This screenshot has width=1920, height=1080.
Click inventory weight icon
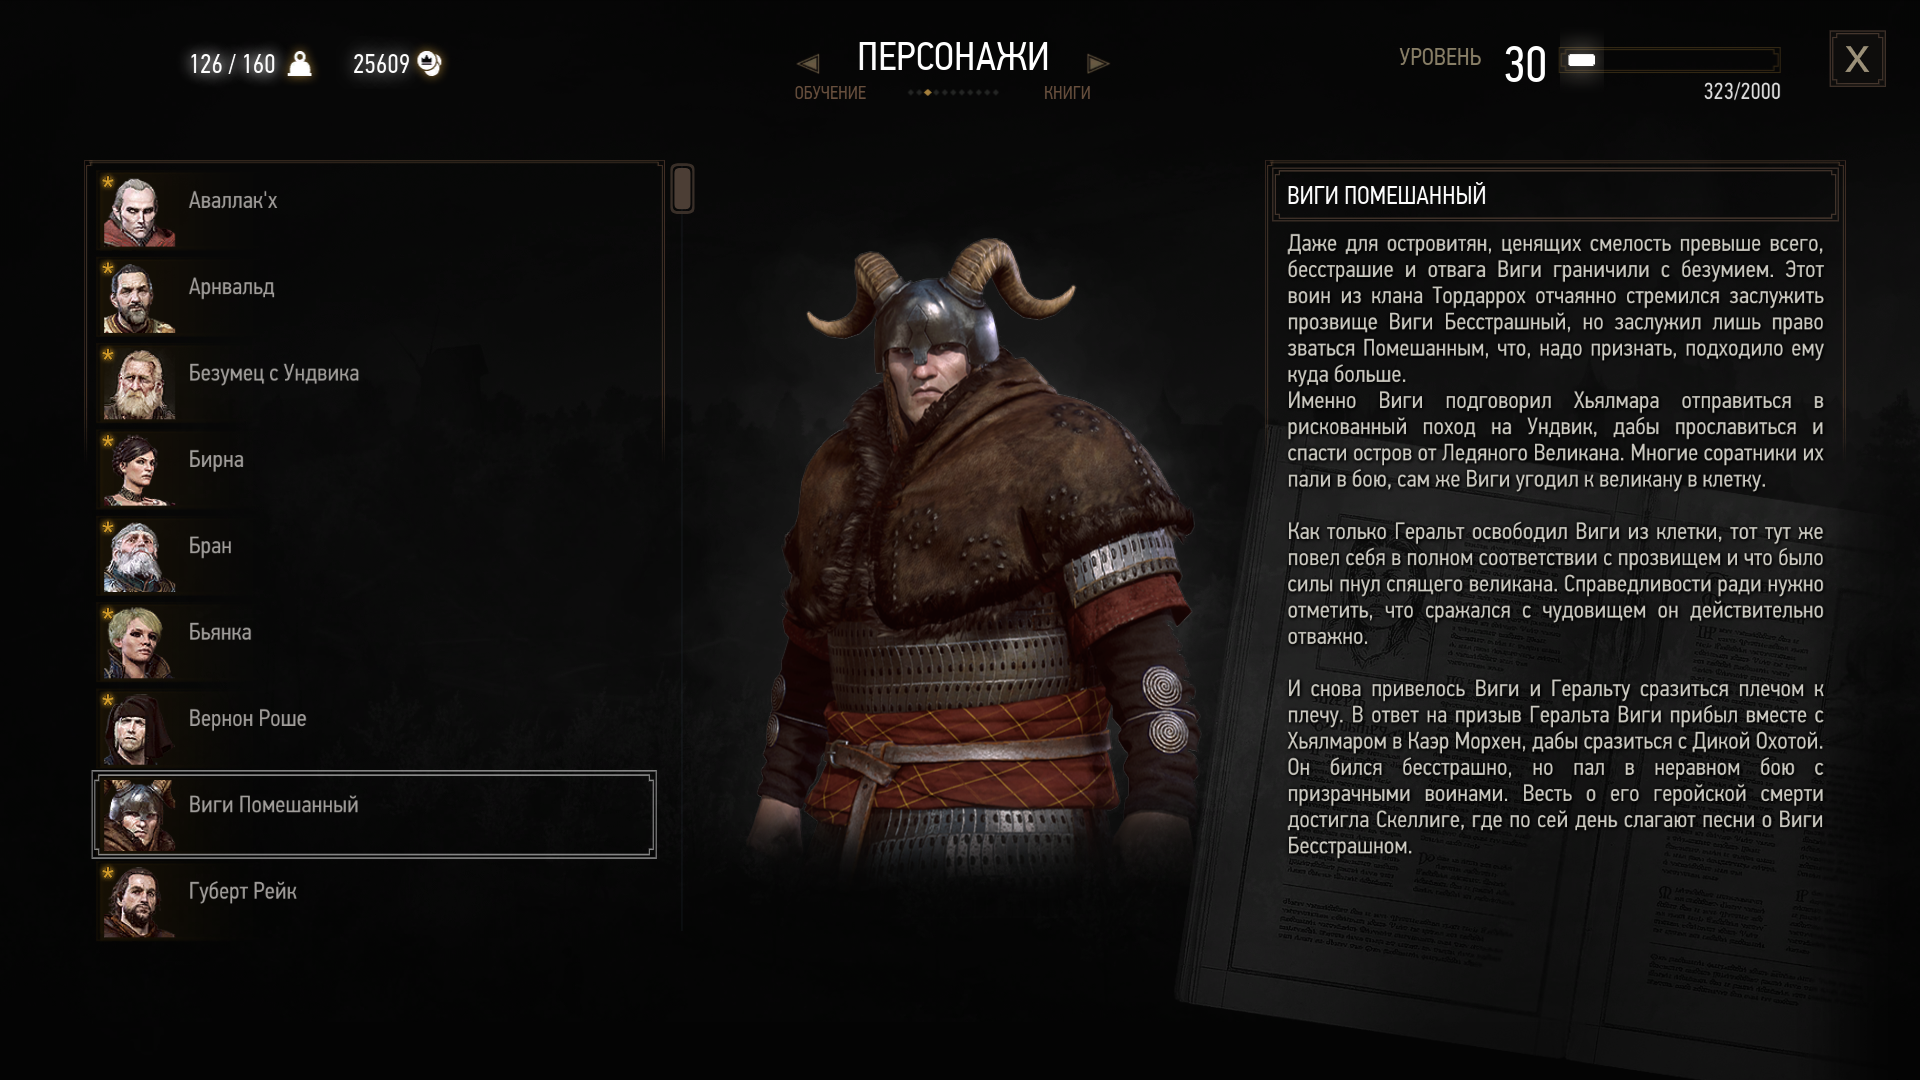pyautogui.click(x=300, y=64)
